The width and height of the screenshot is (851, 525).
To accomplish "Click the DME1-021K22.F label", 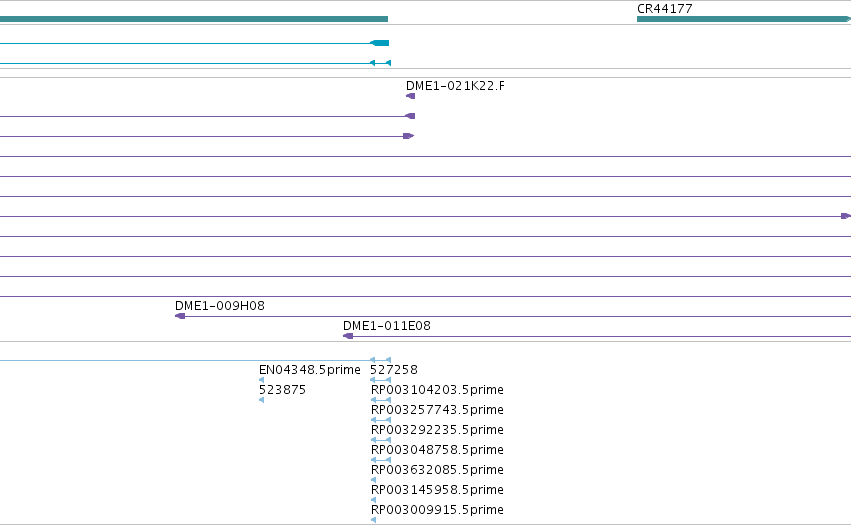I will [455, 86].
